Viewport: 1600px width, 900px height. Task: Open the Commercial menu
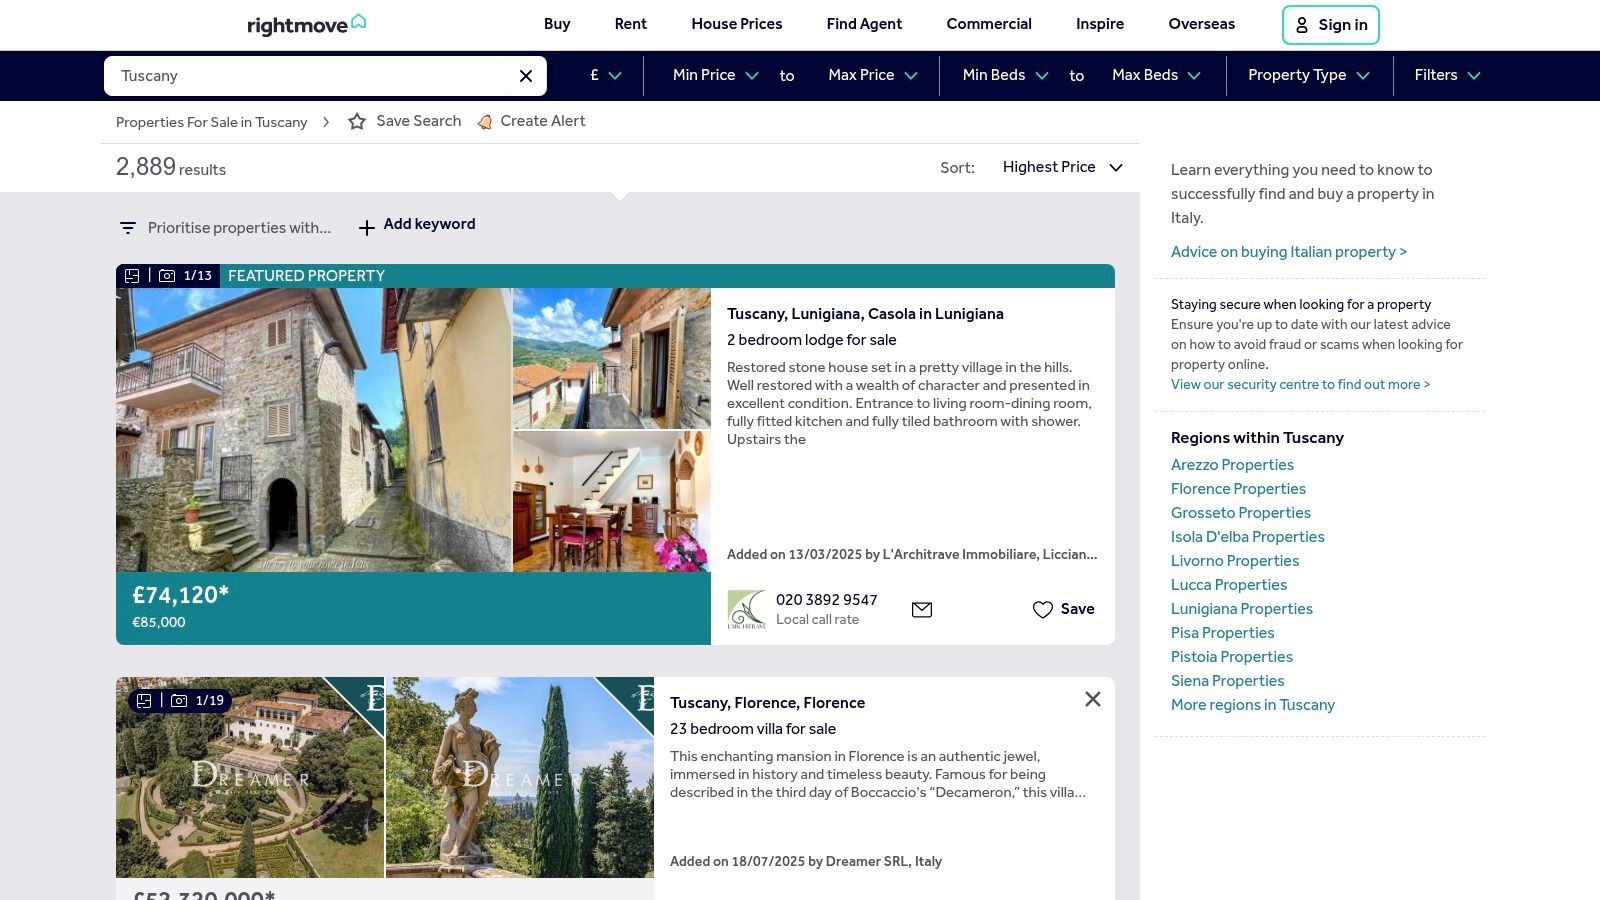tap(989, 24)
